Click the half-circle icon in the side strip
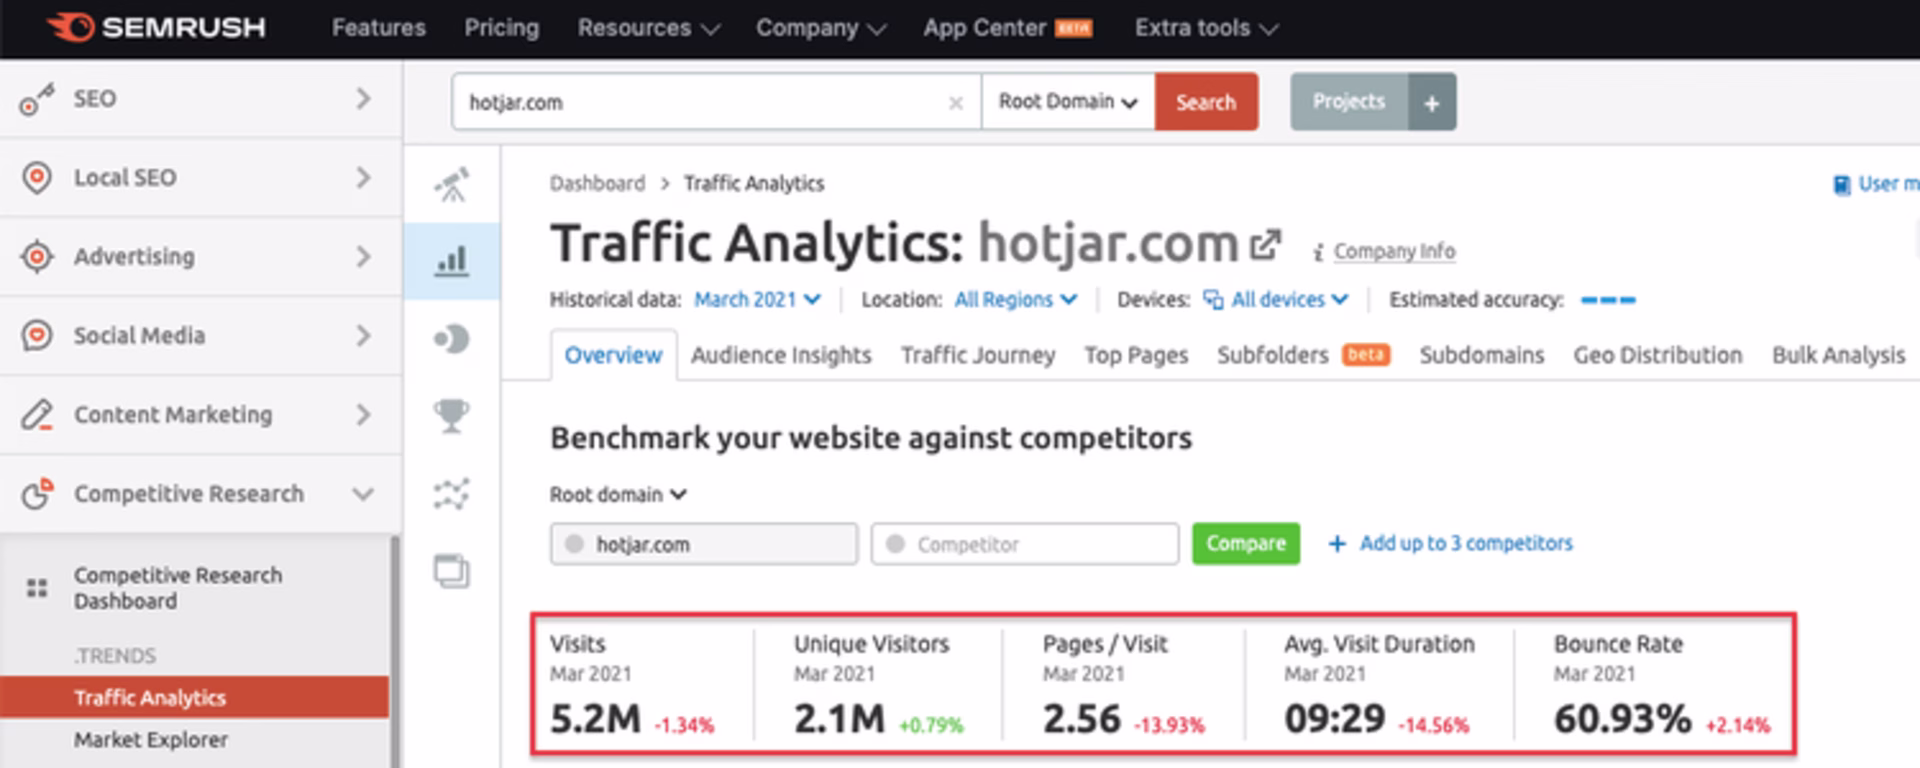This screenshot has height=768, width=1920. point(452,339)
